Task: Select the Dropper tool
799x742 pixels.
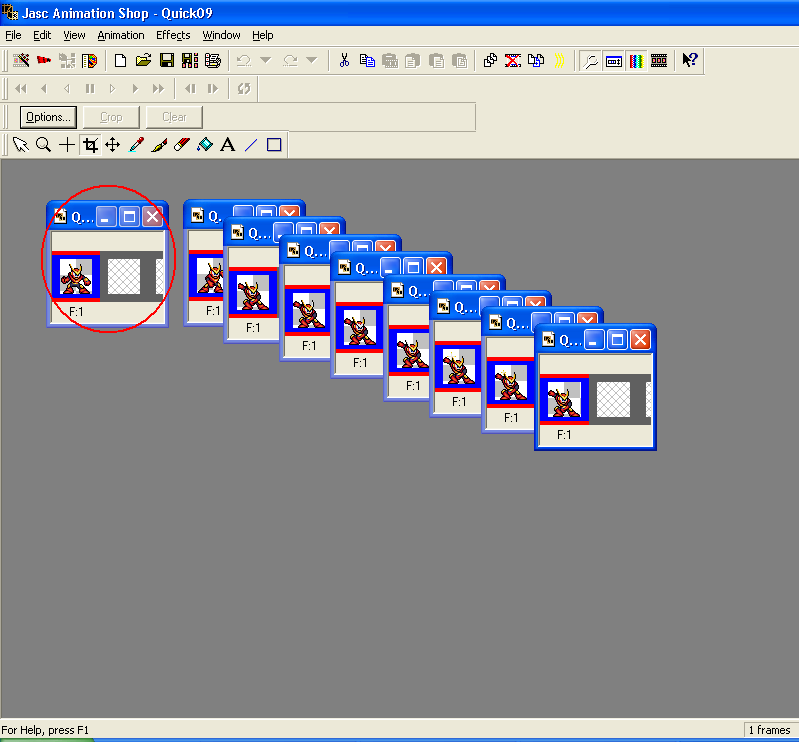Action: [x=136, y=145]
